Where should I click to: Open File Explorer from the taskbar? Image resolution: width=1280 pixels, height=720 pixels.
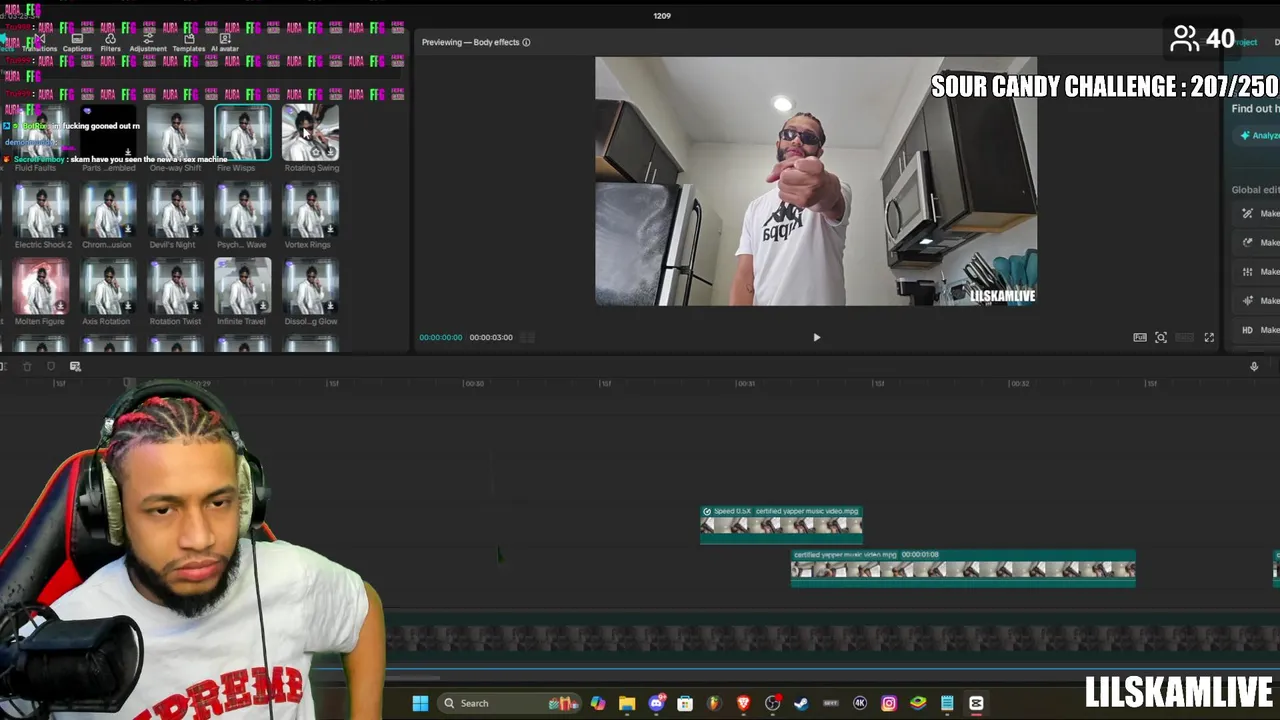click(627, 703)
